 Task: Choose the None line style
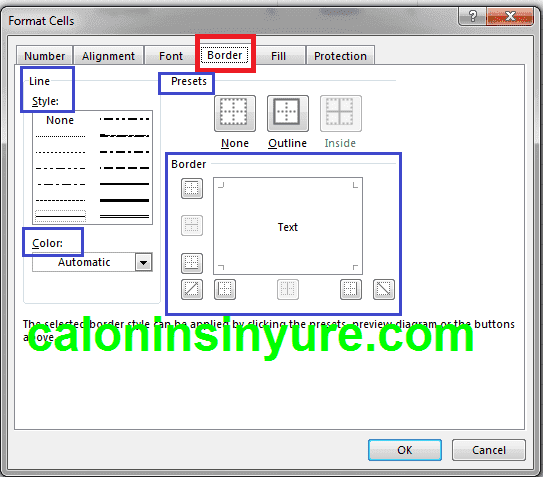click(x=60, y=120)
